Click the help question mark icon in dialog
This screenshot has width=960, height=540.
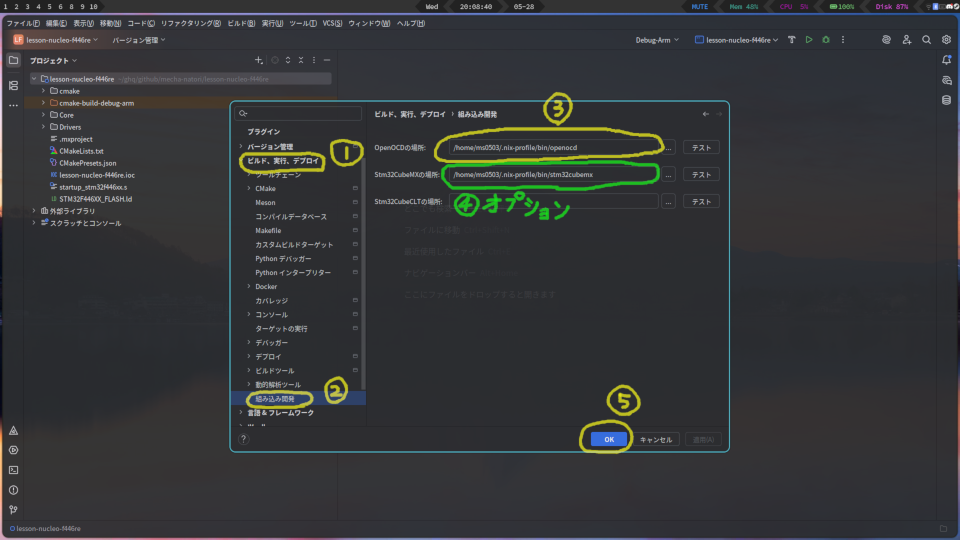(244, 438)
